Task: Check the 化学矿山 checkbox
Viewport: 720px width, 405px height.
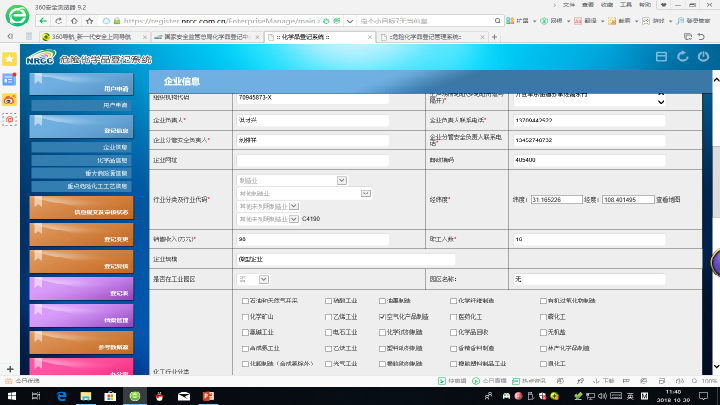Action: 246,315
